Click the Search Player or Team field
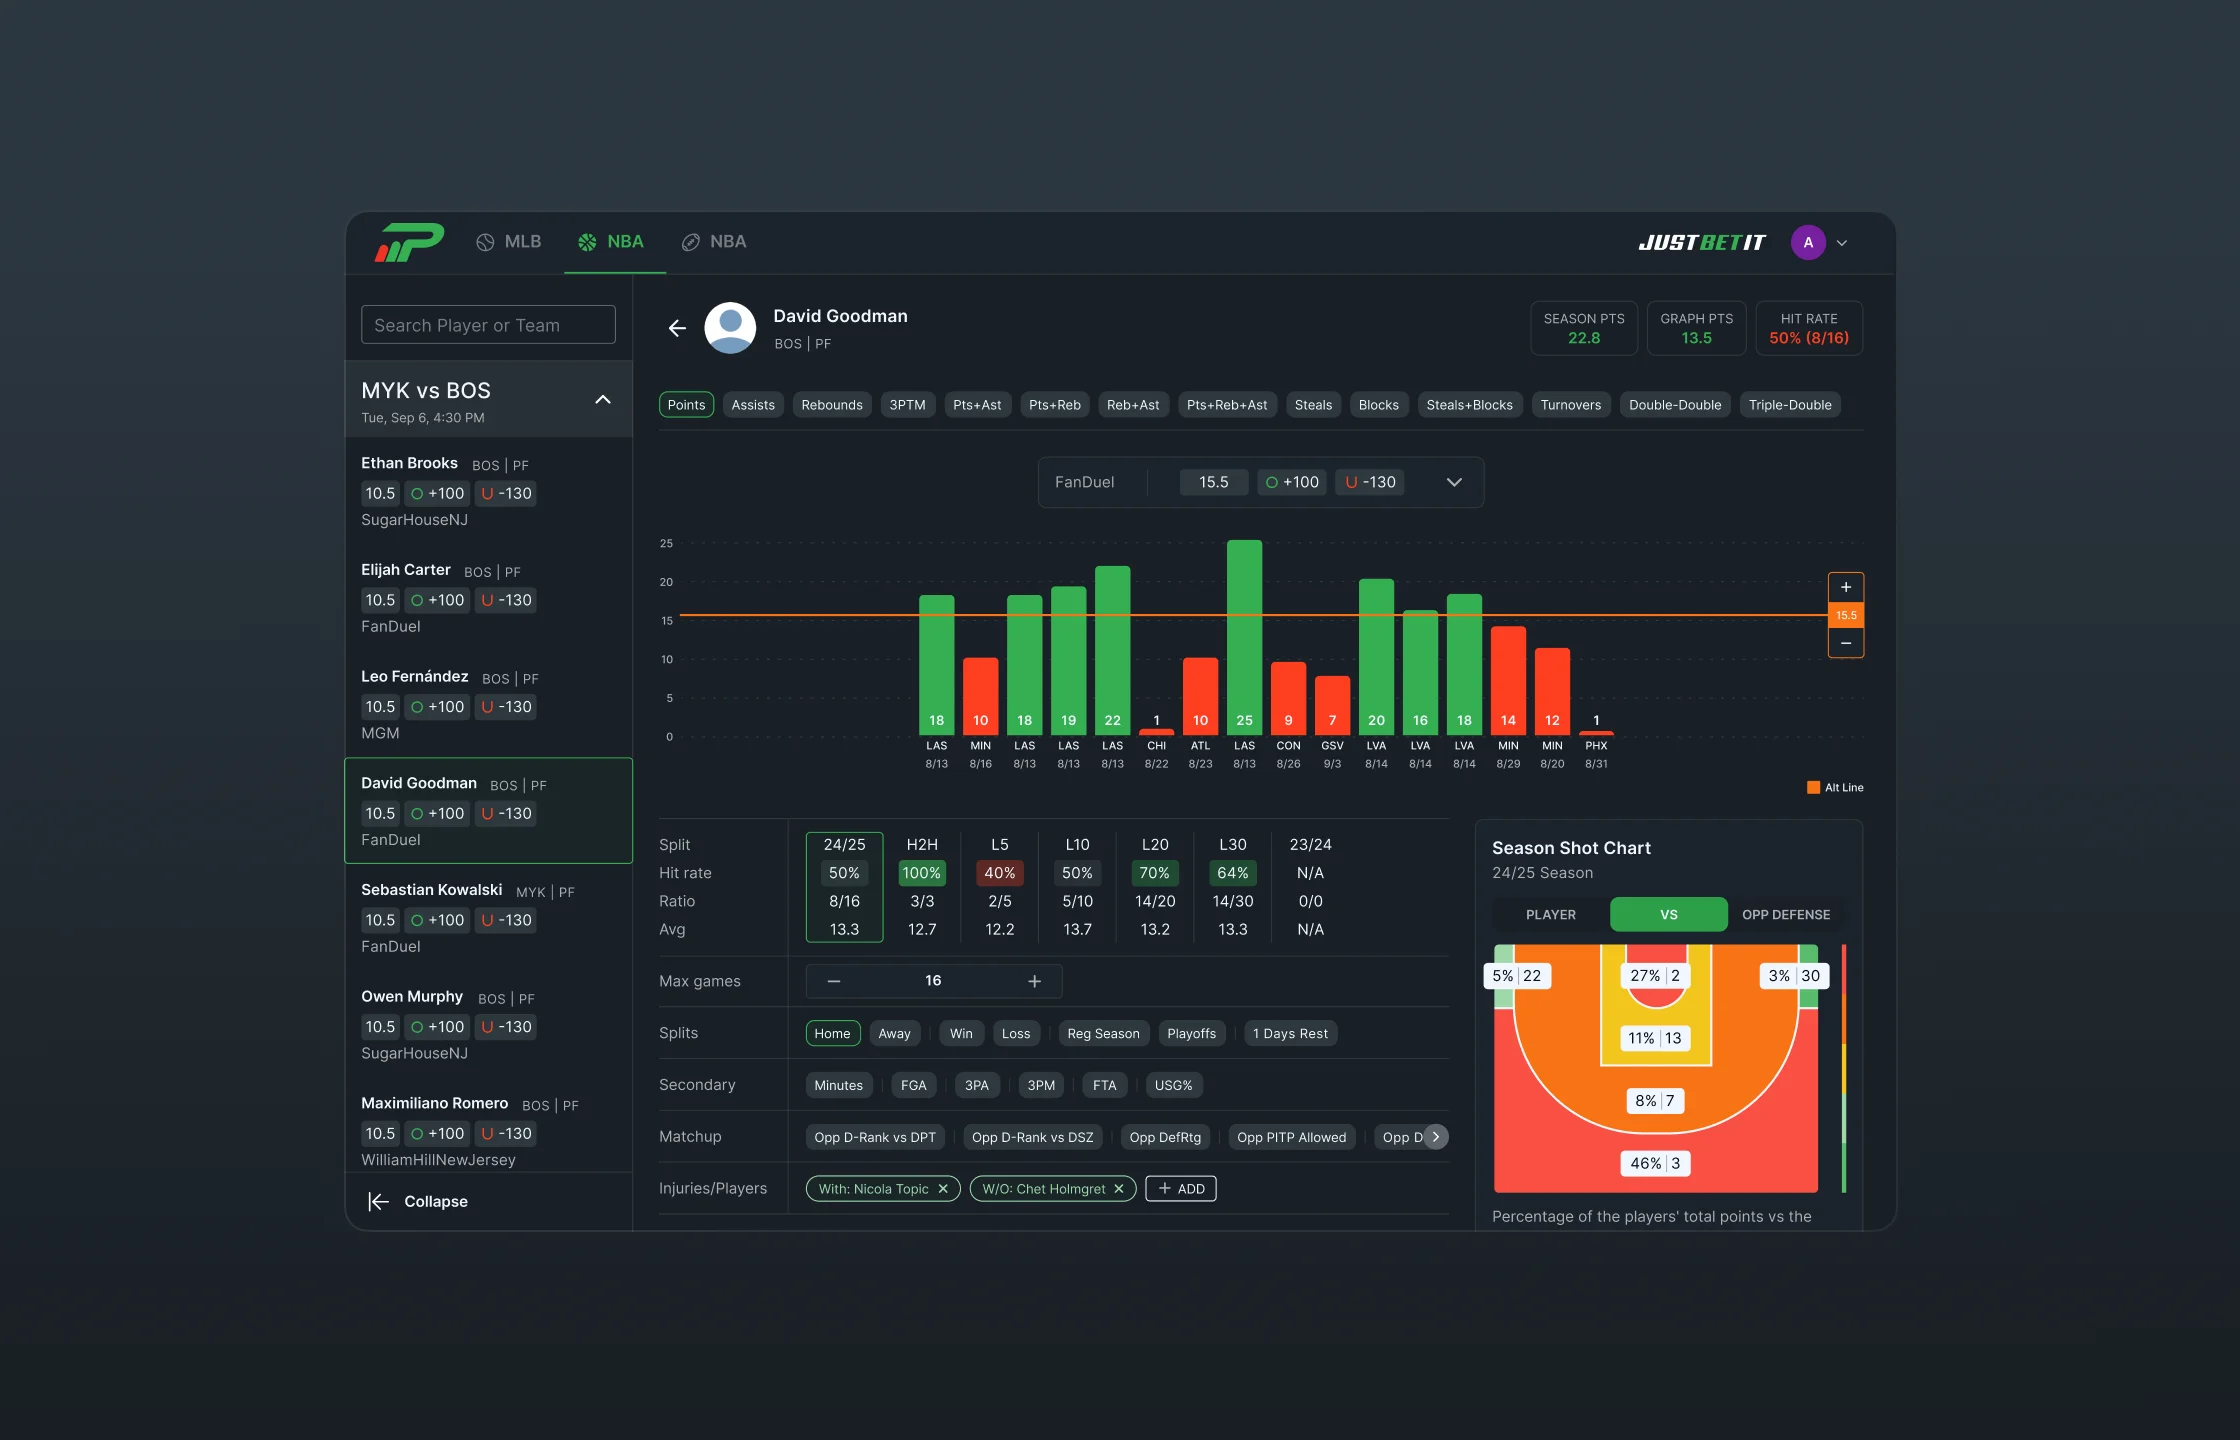Viewport: 2240px width, 1440px height. click(488, 324)
